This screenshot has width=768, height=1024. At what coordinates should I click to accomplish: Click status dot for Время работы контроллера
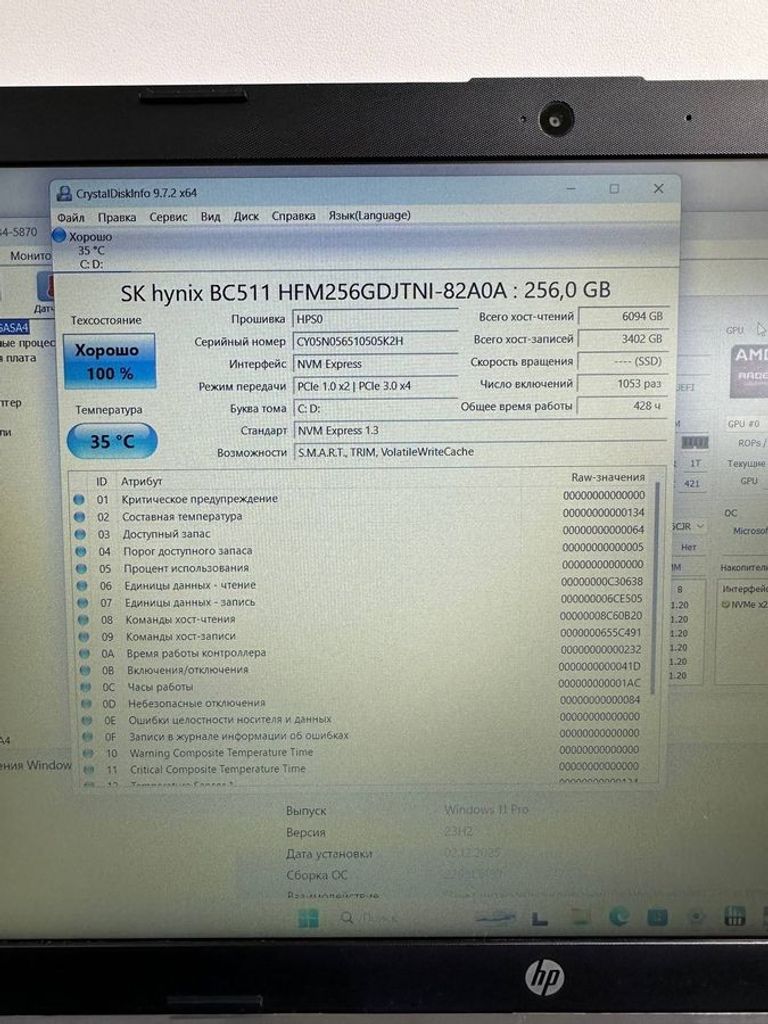(x=85, y=653)
